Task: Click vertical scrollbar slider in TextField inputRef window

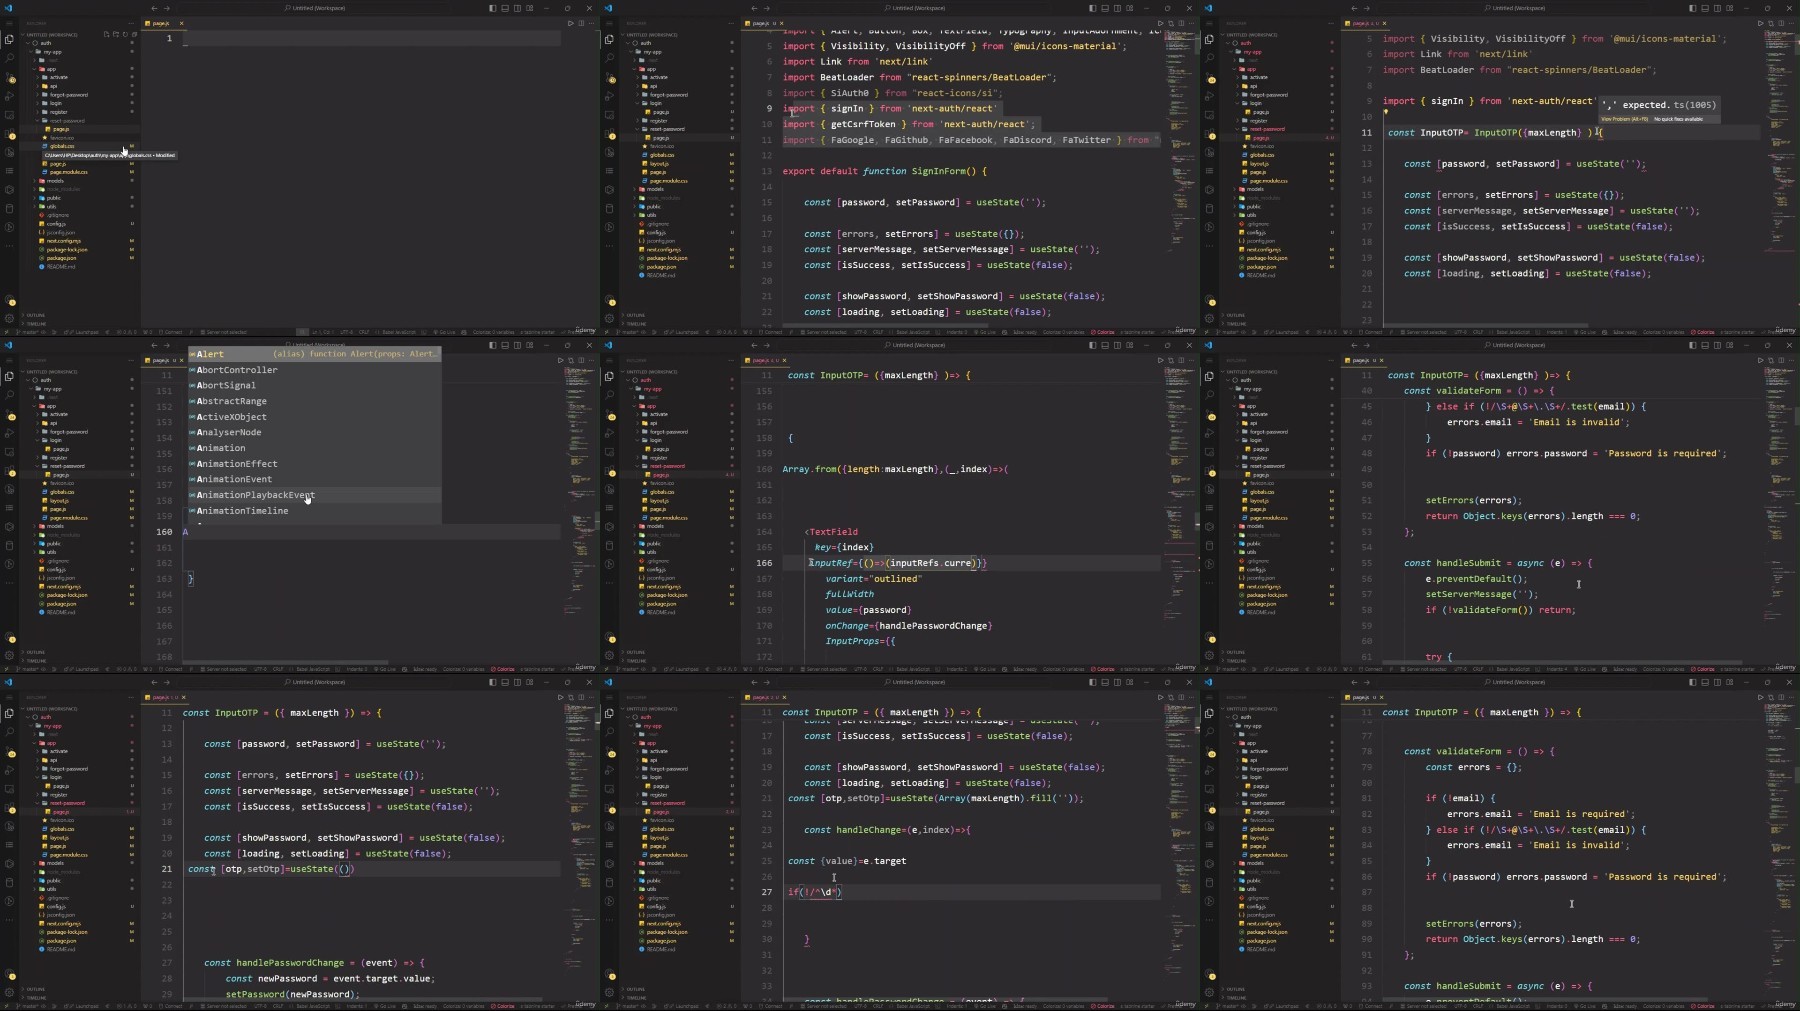Action: tap(1197, 522)
